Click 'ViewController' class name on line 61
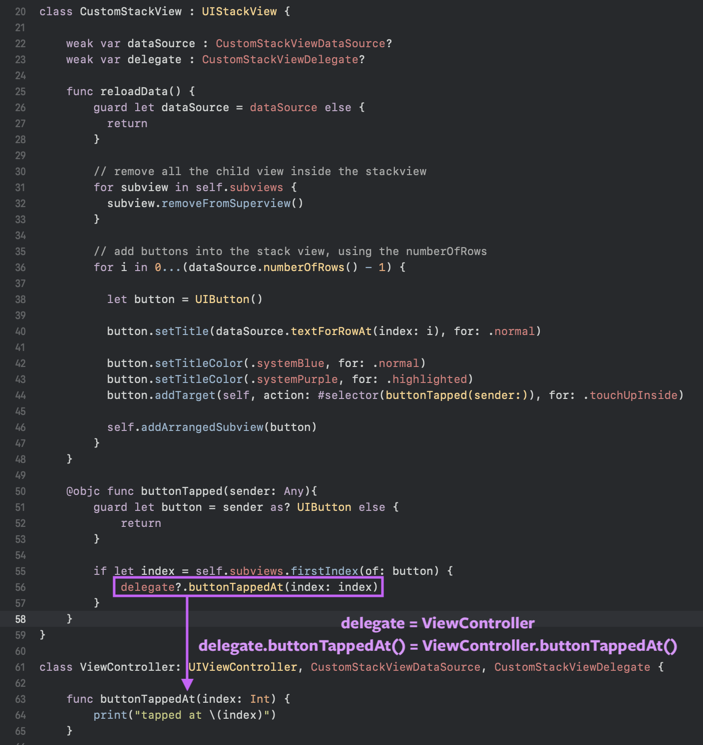The width and height of the screenshot is (703, 745). tap(127, 667)
